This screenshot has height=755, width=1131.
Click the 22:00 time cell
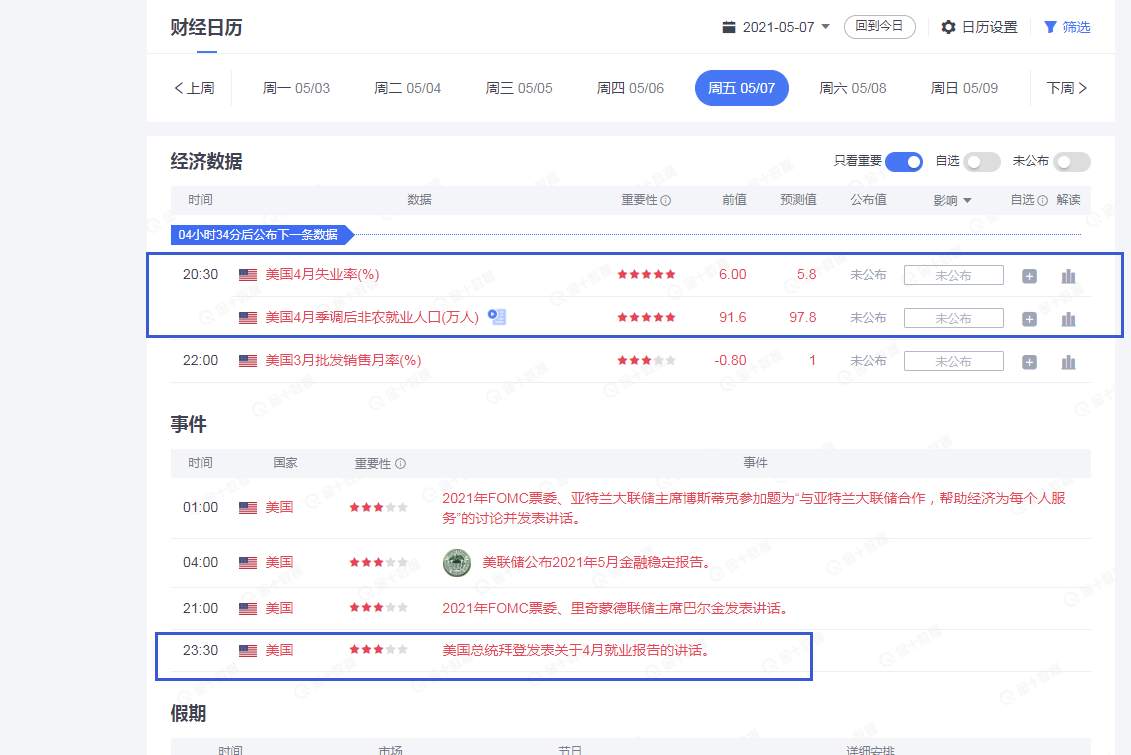pos(200,361)
